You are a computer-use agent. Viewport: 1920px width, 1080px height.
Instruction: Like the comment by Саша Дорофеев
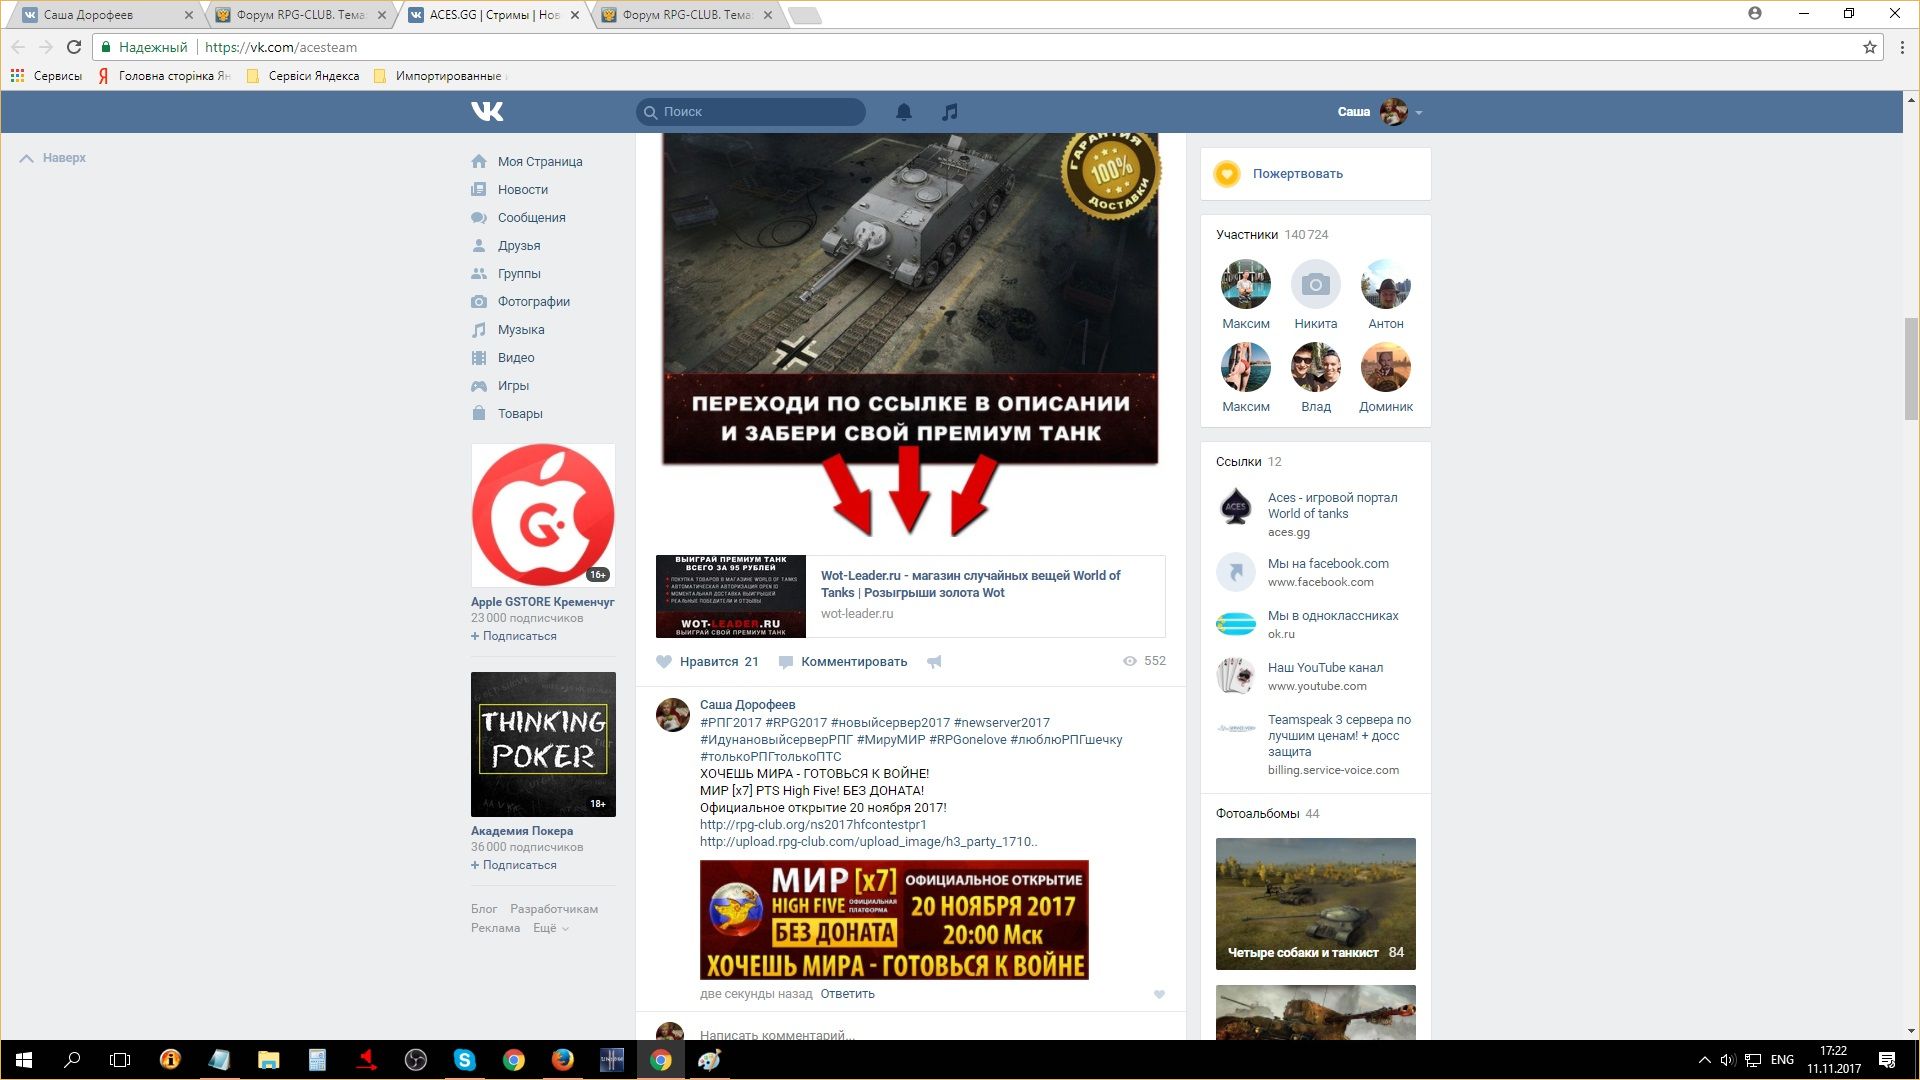1159,994
